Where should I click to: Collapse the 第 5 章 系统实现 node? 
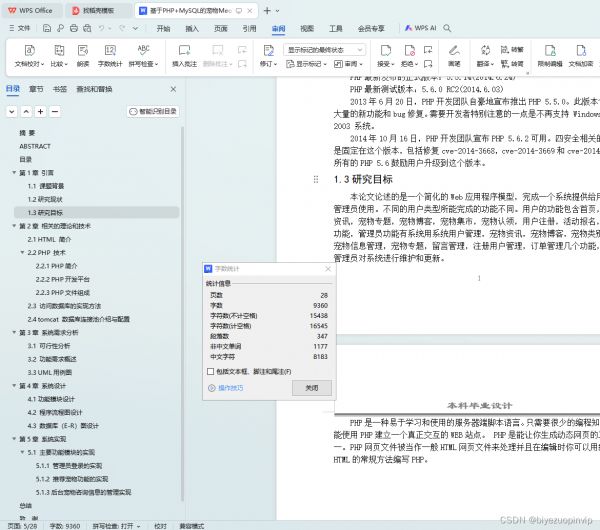[x=12, y=438]
